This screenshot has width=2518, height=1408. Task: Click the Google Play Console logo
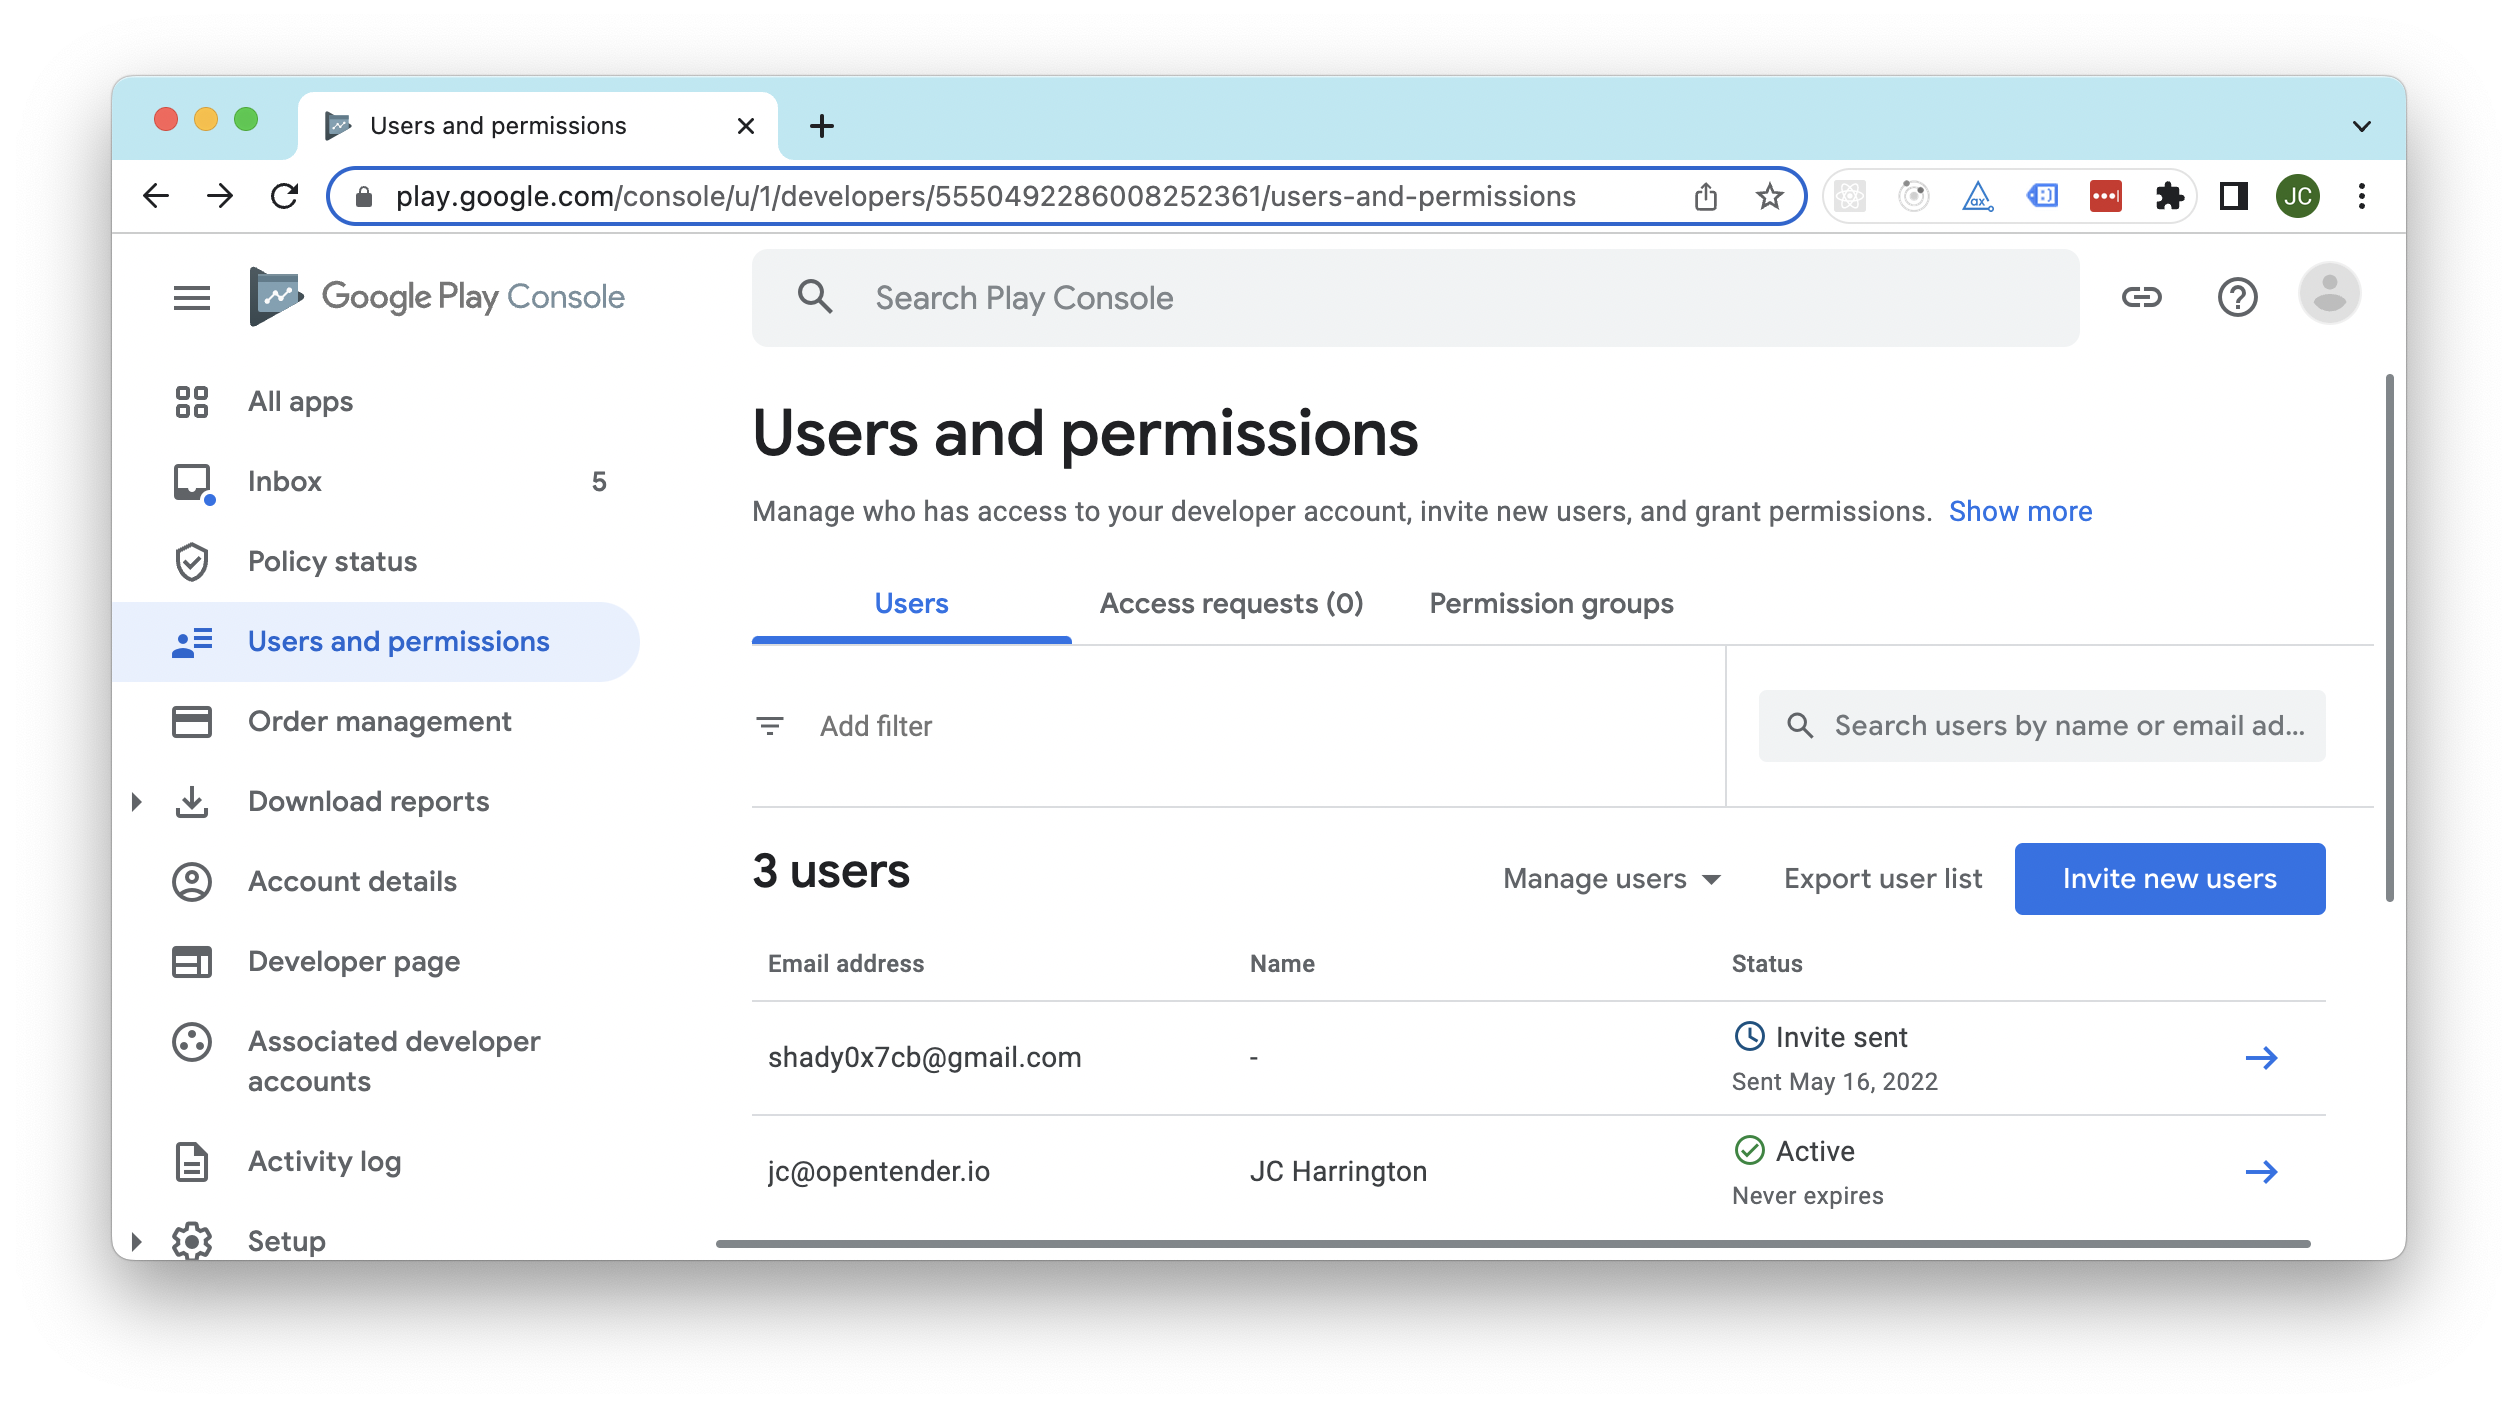[x=437, y=297]
